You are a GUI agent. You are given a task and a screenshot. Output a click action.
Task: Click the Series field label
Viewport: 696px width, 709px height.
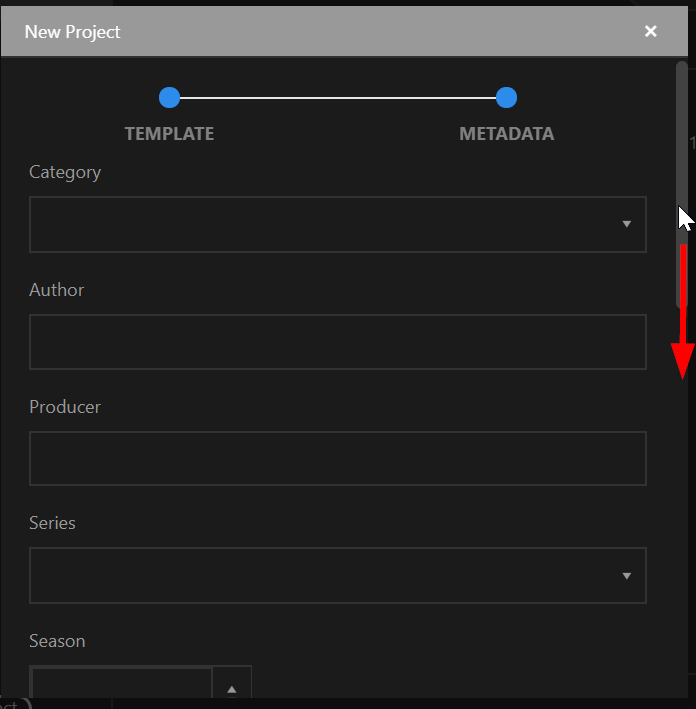tap(52, 523)
